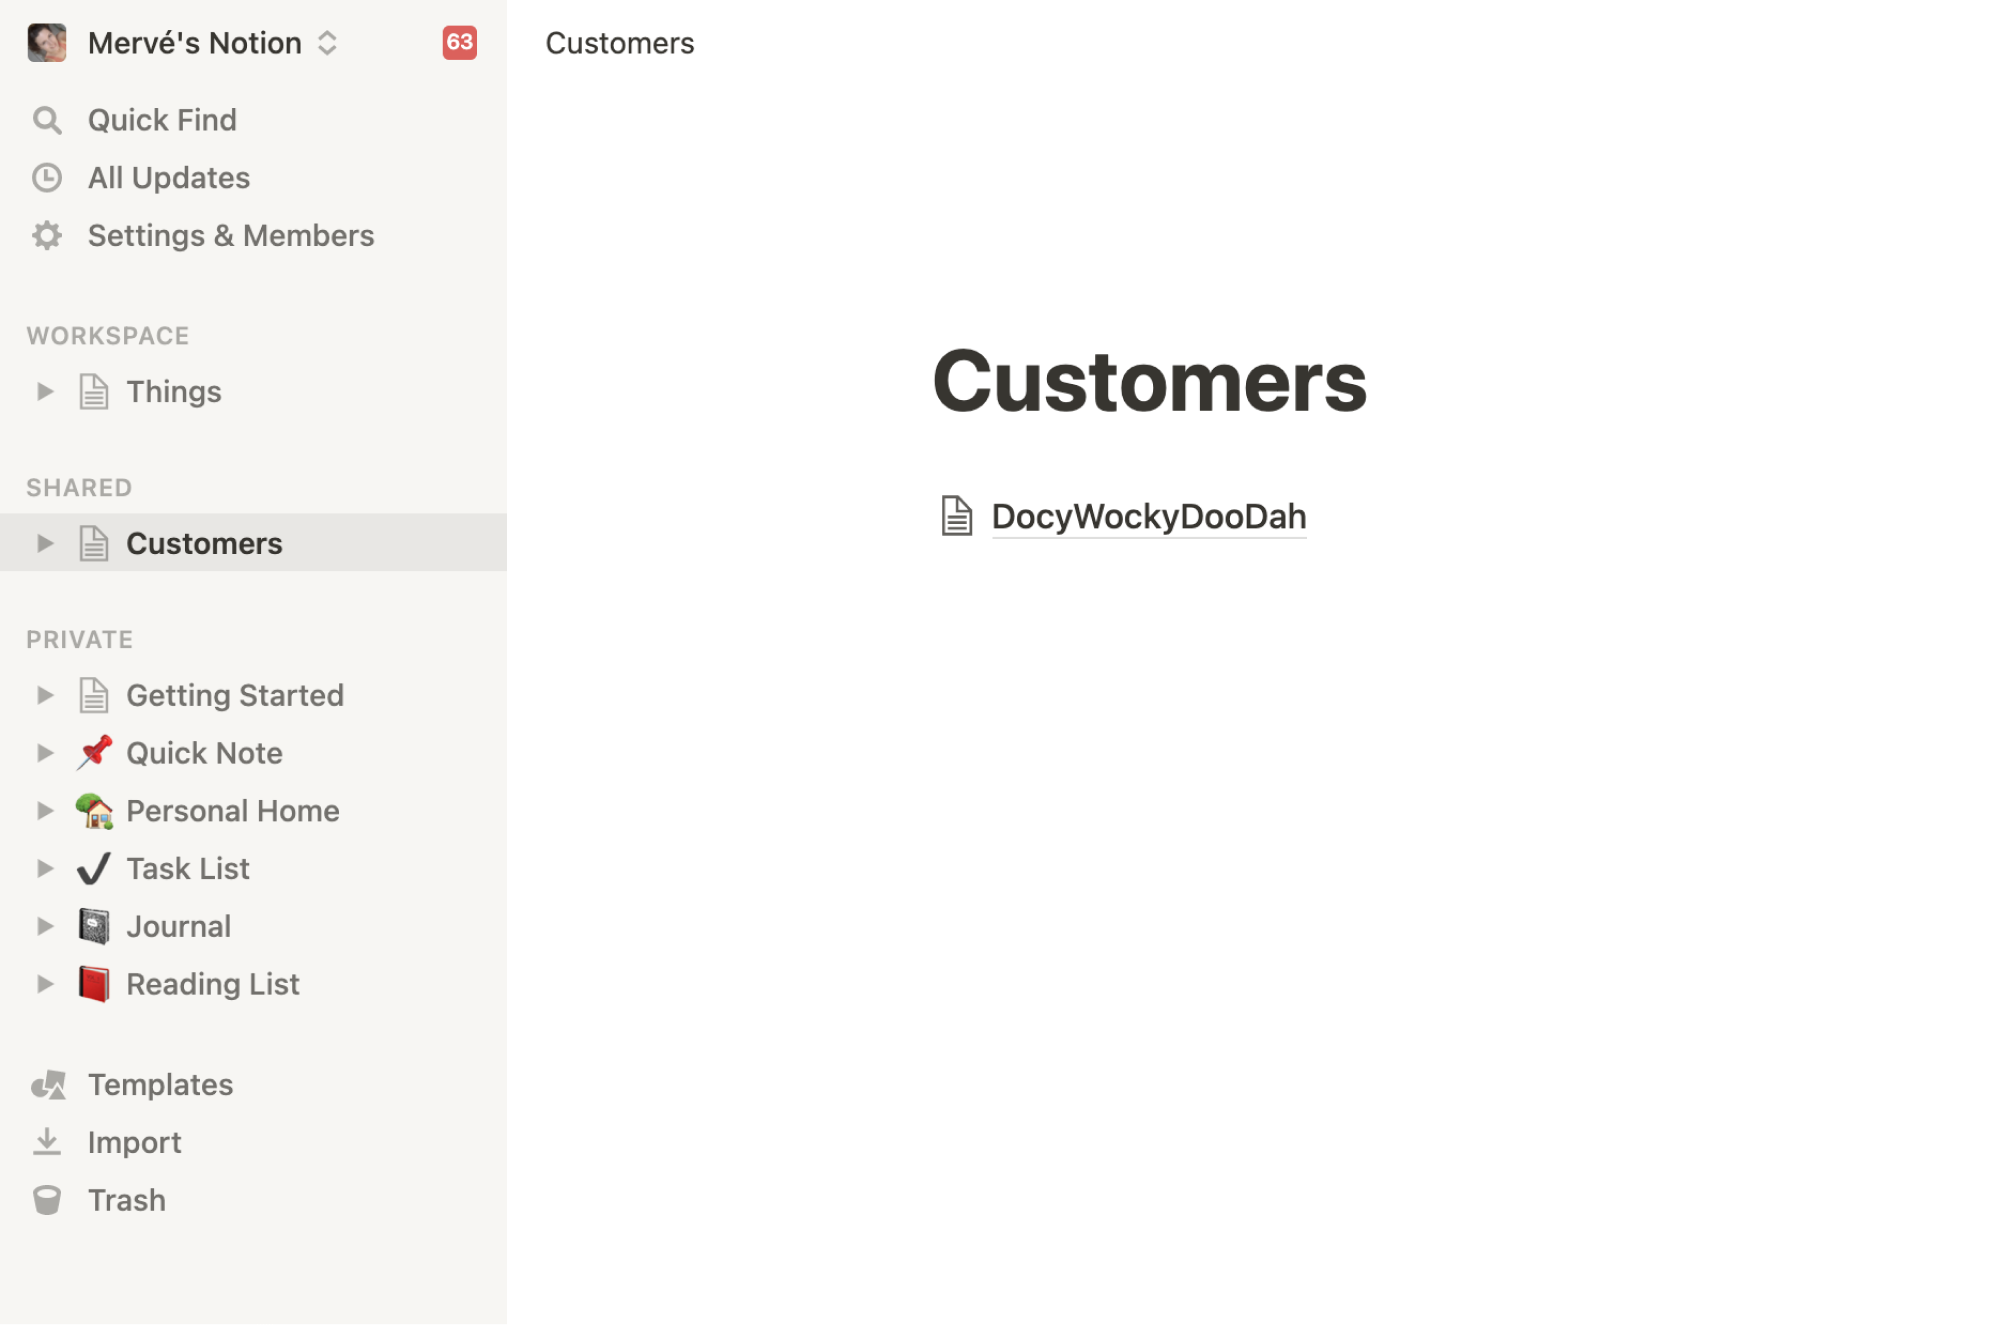The image size is (2000, 1325).
Task: Expand the Journal page toggle
Action: [x=45, y=926]
